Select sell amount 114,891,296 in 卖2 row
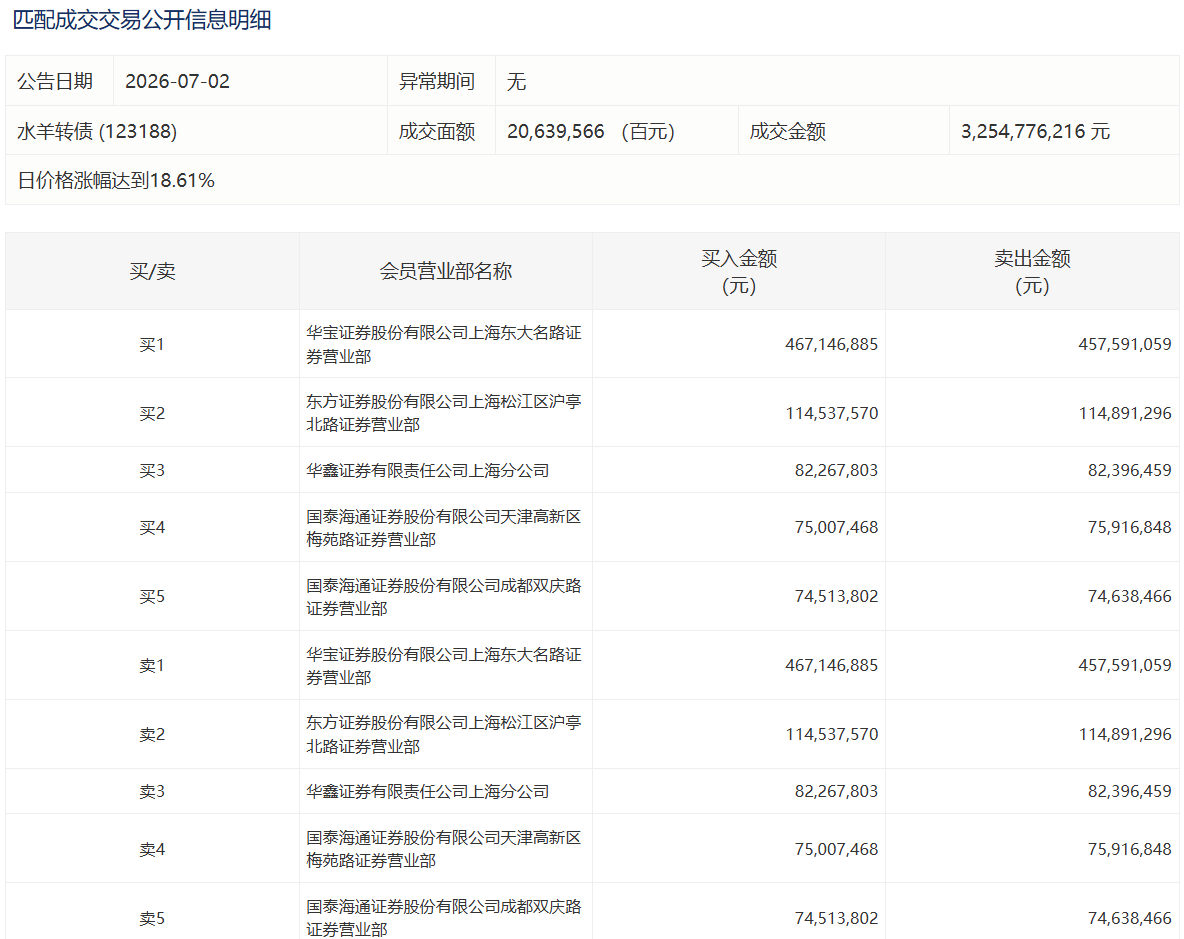This screenshot has width=1184, height=939. coord(1124,734)
